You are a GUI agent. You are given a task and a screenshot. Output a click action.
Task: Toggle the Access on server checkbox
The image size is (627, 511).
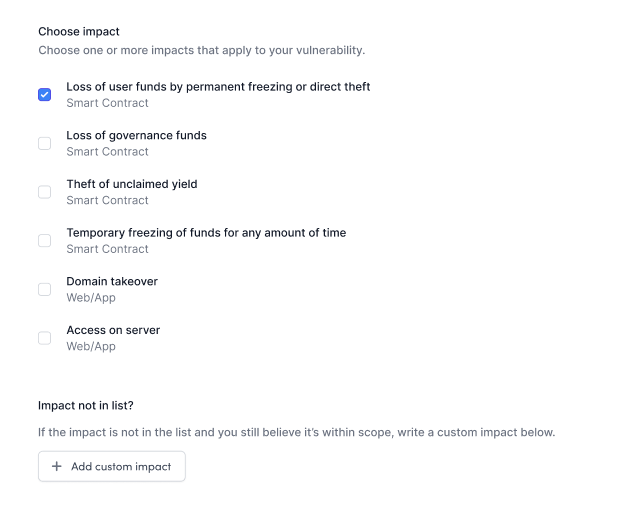[x=45, y=338]
